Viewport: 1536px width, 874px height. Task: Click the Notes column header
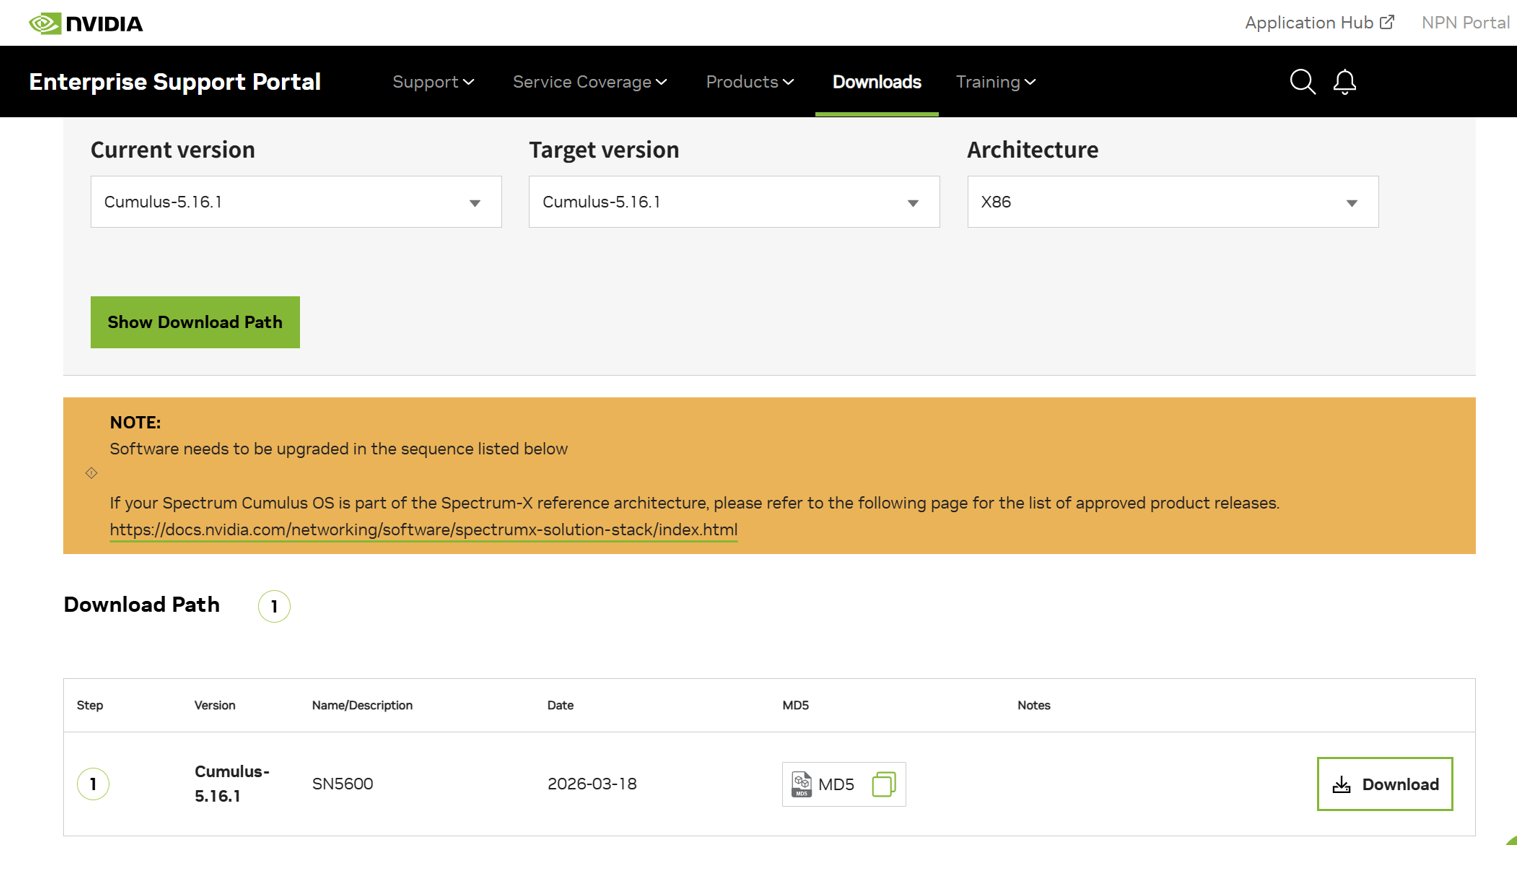tap(1034, 706)
